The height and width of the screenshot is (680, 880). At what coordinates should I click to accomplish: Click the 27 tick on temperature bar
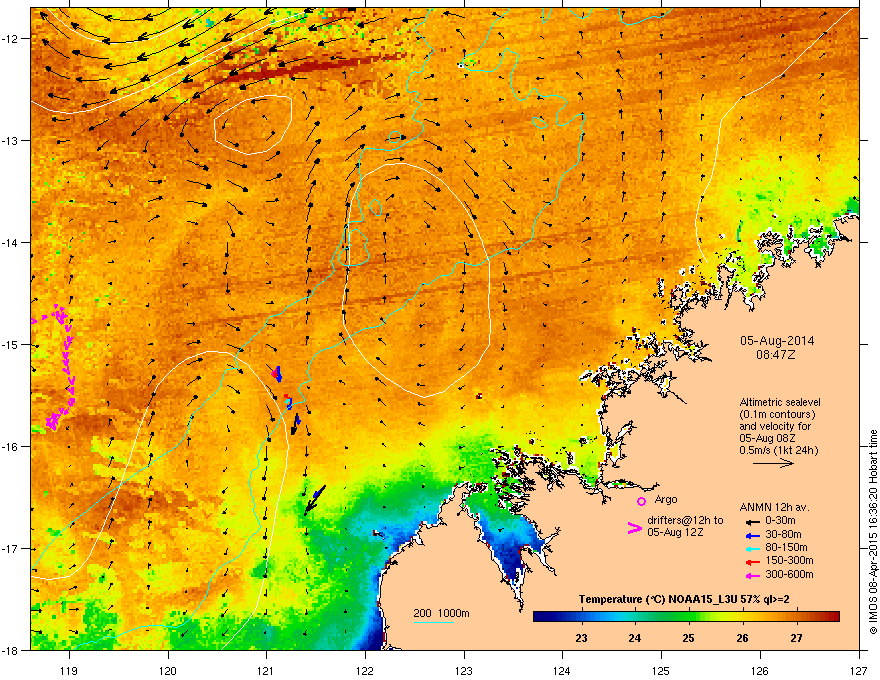(796, 638)
